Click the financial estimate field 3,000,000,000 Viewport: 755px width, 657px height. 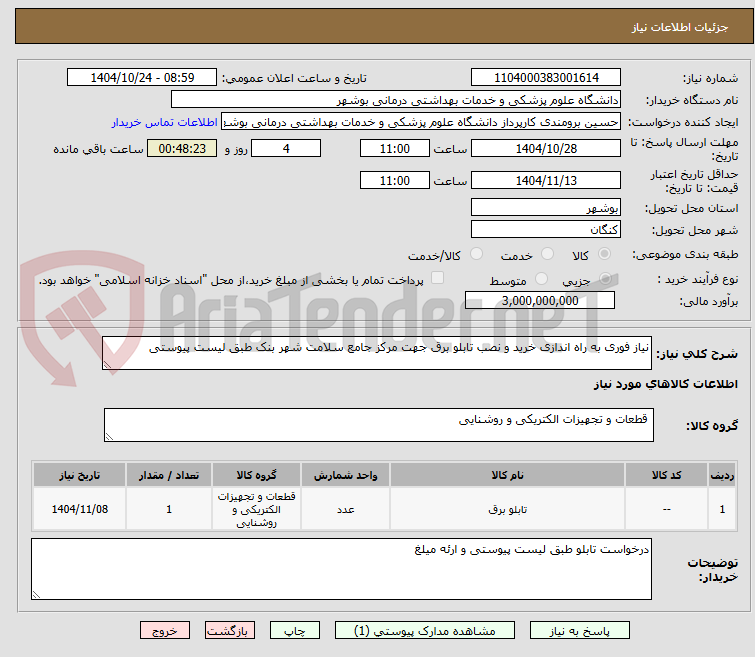[x=540, y=300]
